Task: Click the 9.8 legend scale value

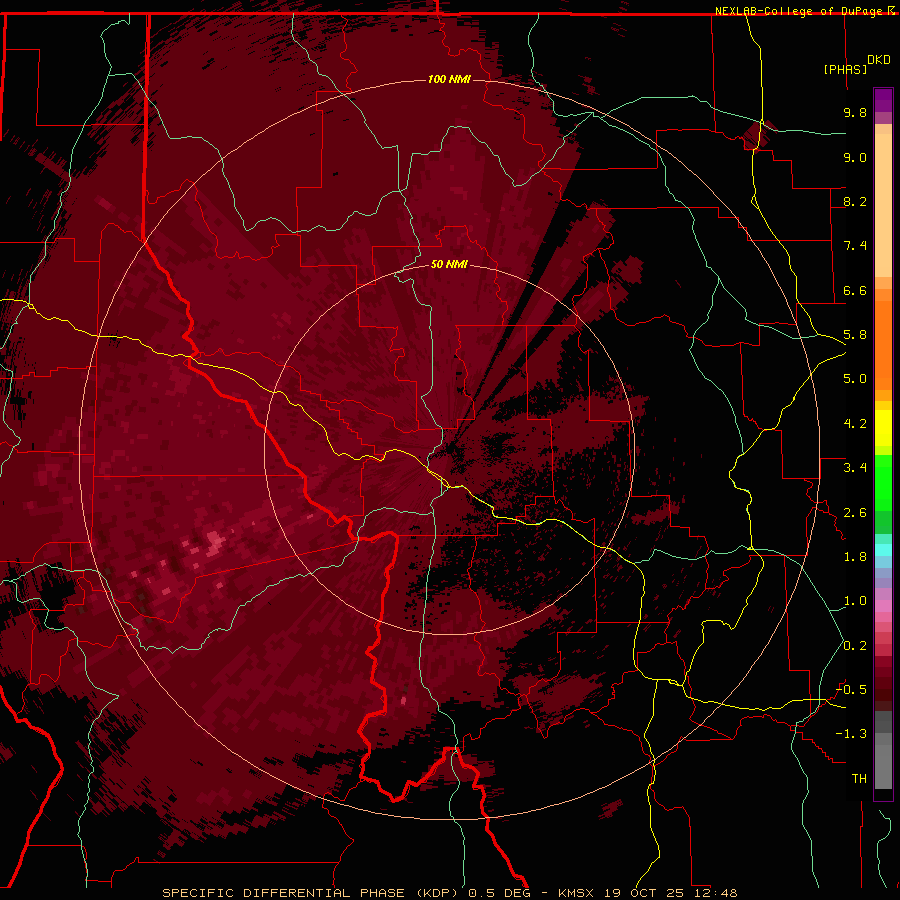Action: [855, 112]
